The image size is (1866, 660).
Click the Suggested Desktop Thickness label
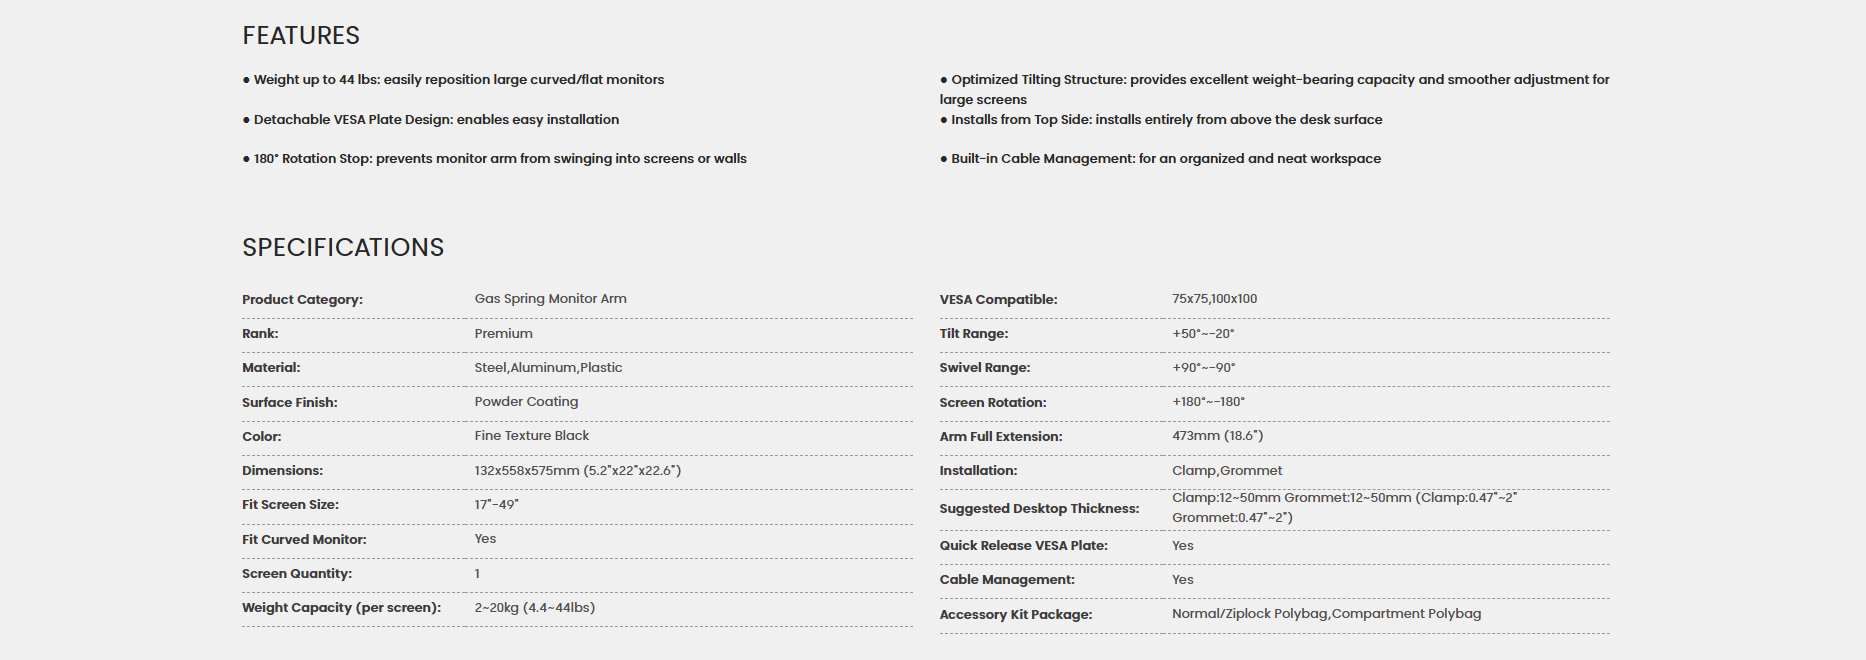(x=1039, y=509)
